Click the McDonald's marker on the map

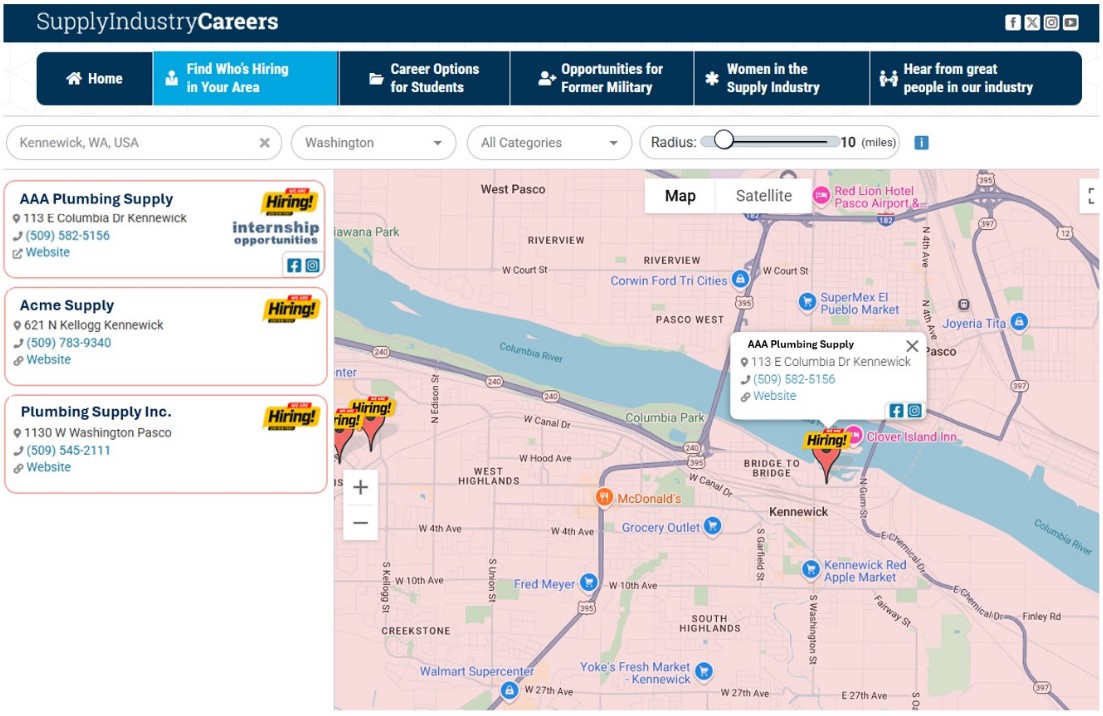(x=604, y=498)
